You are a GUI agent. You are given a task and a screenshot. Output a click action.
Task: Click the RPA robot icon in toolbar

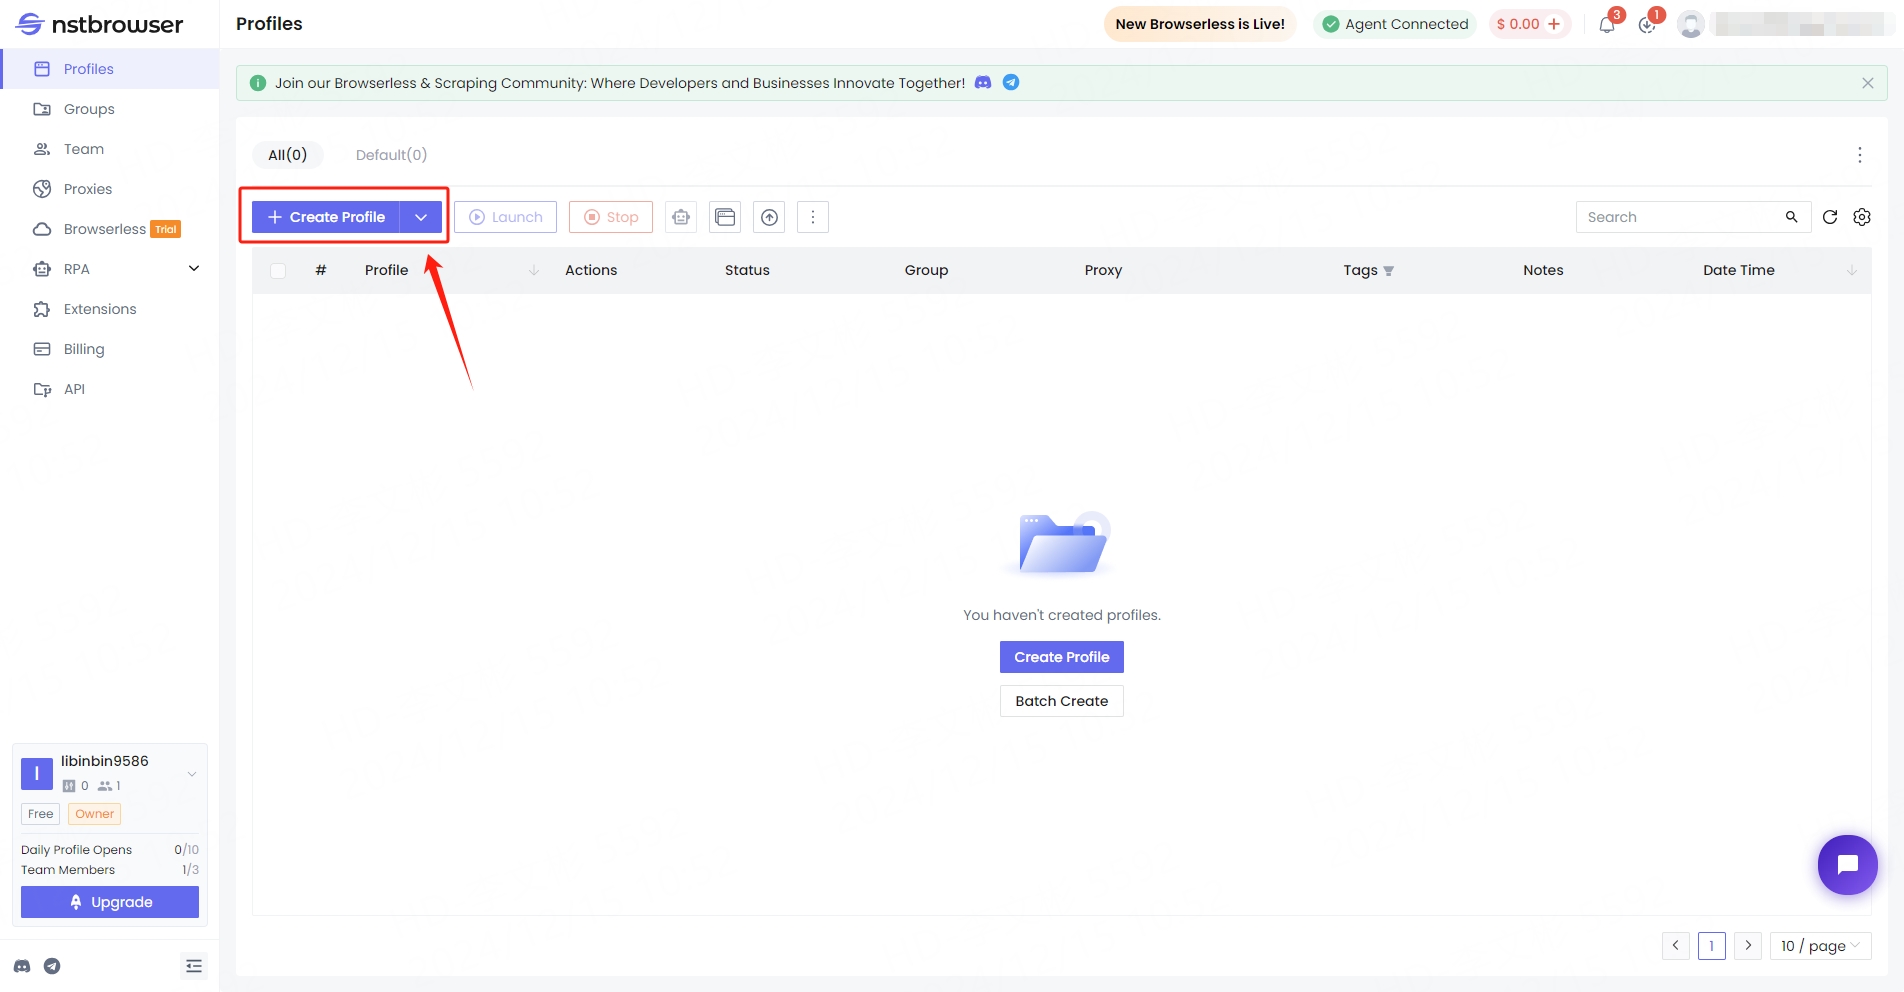click(681, 217)
